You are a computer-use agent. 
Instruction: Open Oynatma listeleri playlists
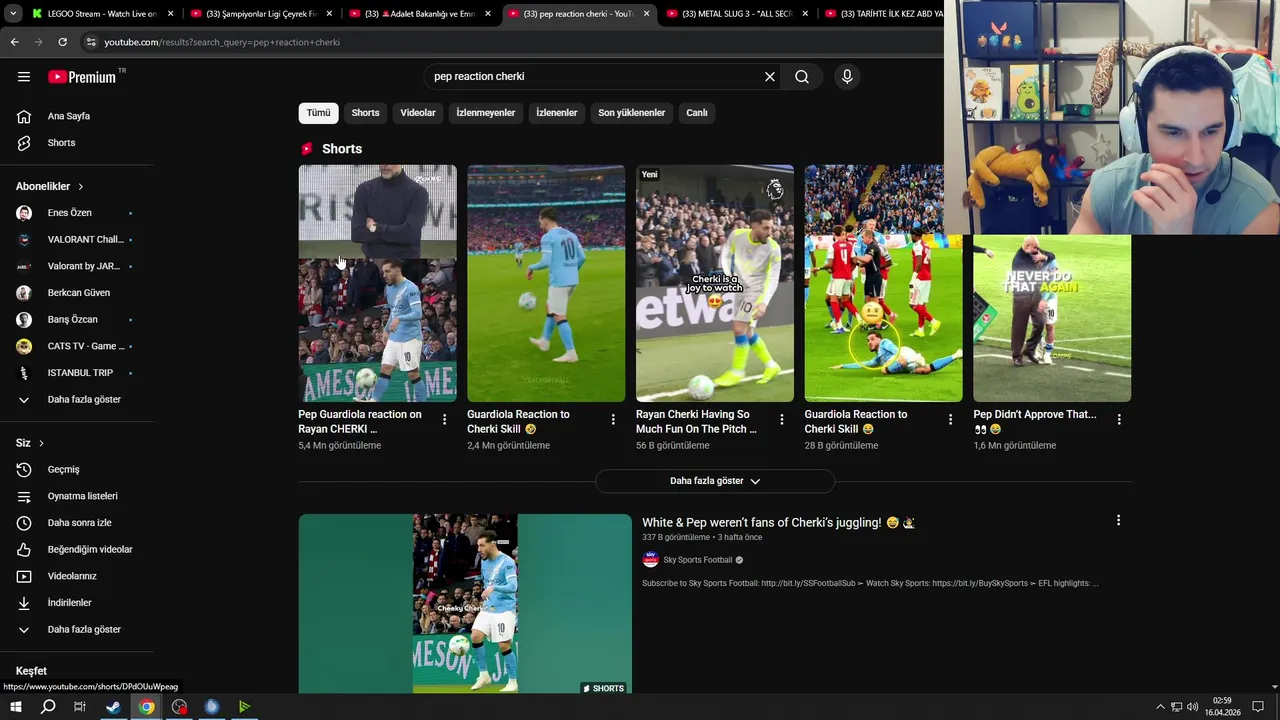point(82,496)
